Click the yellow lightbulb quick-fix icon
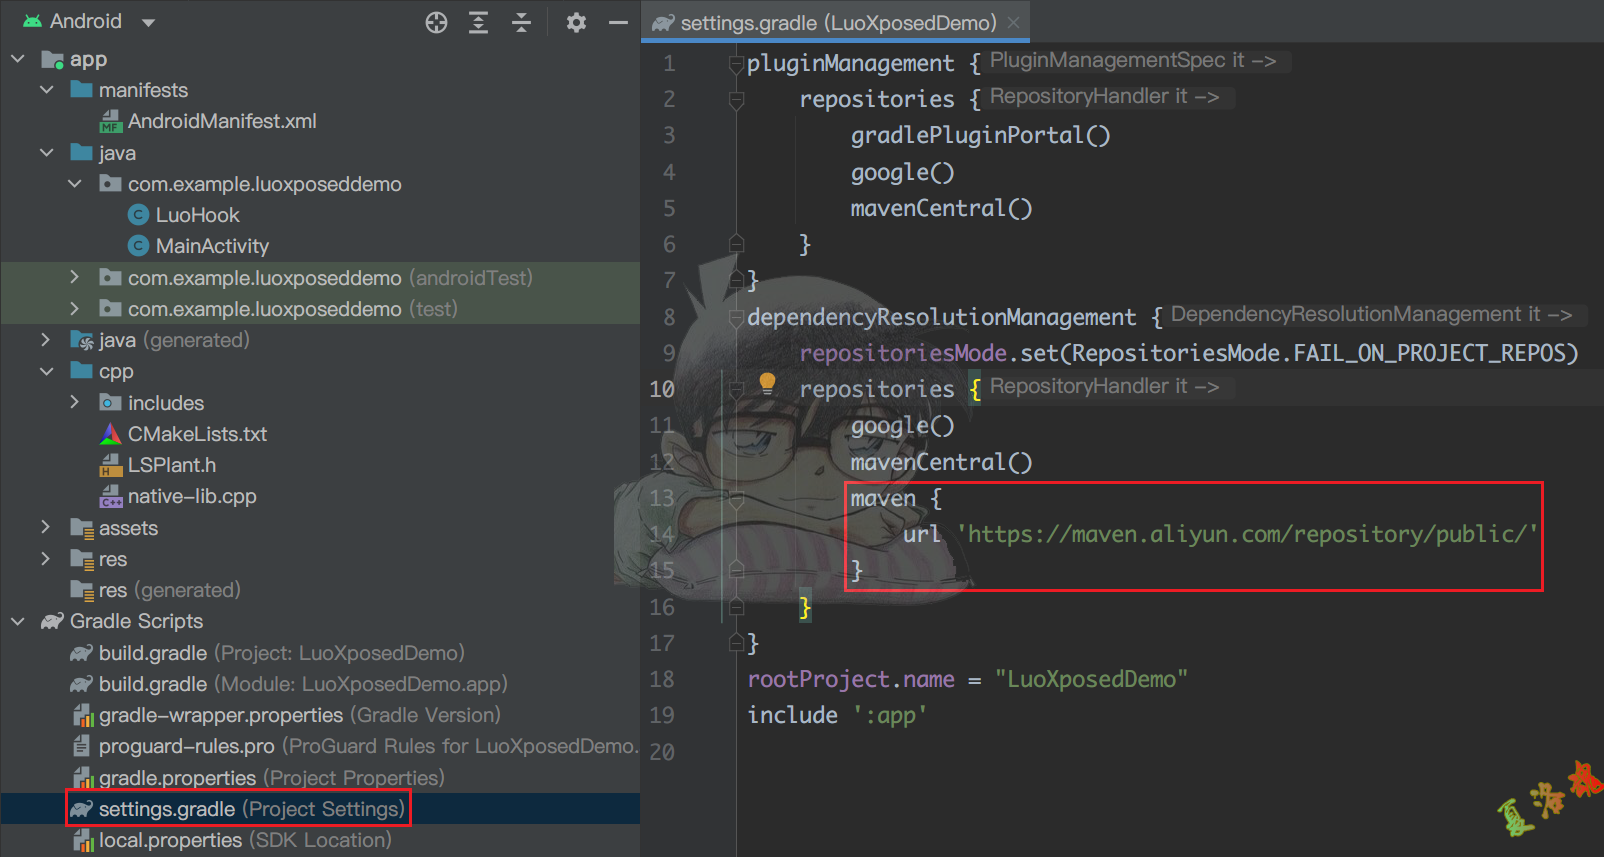This screenshot has width=1604, height=857. [x=767, y=382]
